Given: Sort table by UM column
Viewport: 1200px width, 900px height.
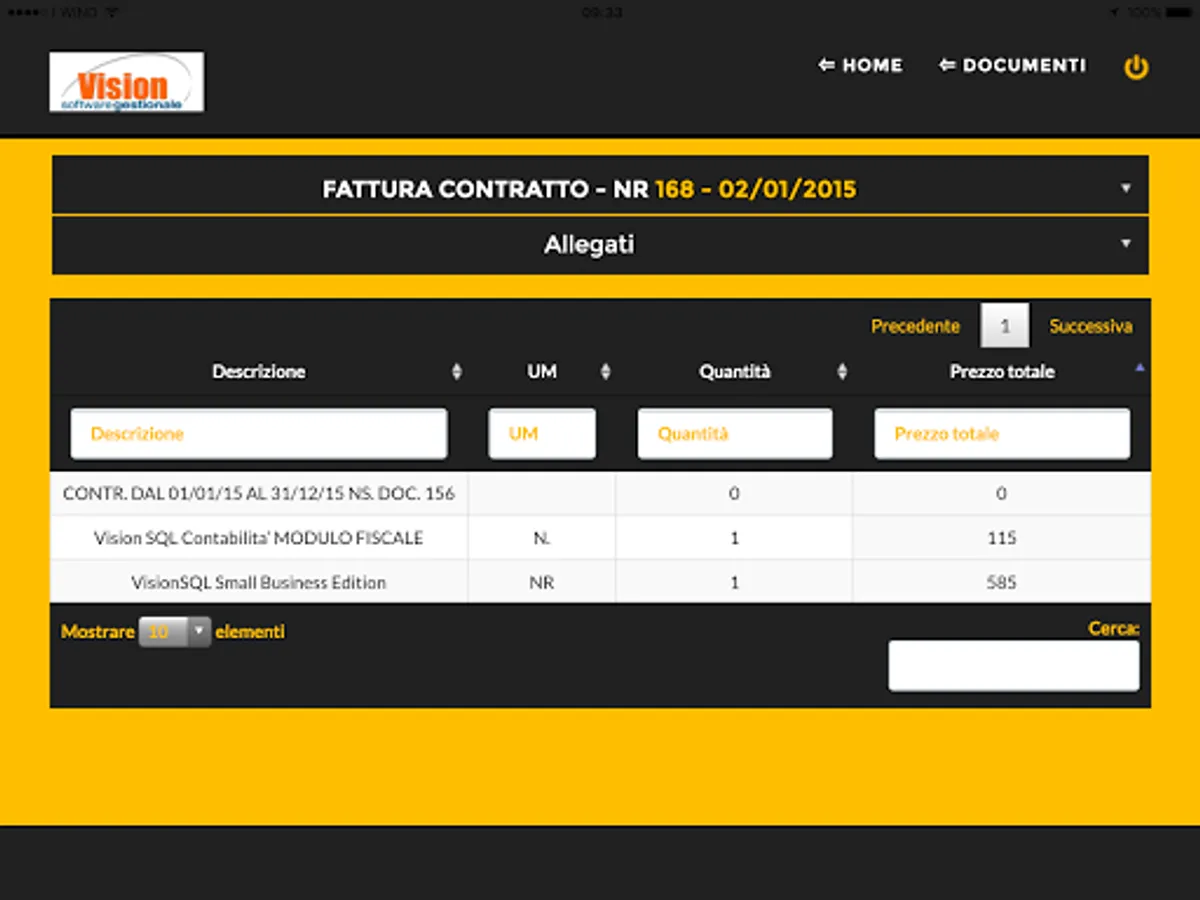Looking at the screenshot, I should pos(542,372).
